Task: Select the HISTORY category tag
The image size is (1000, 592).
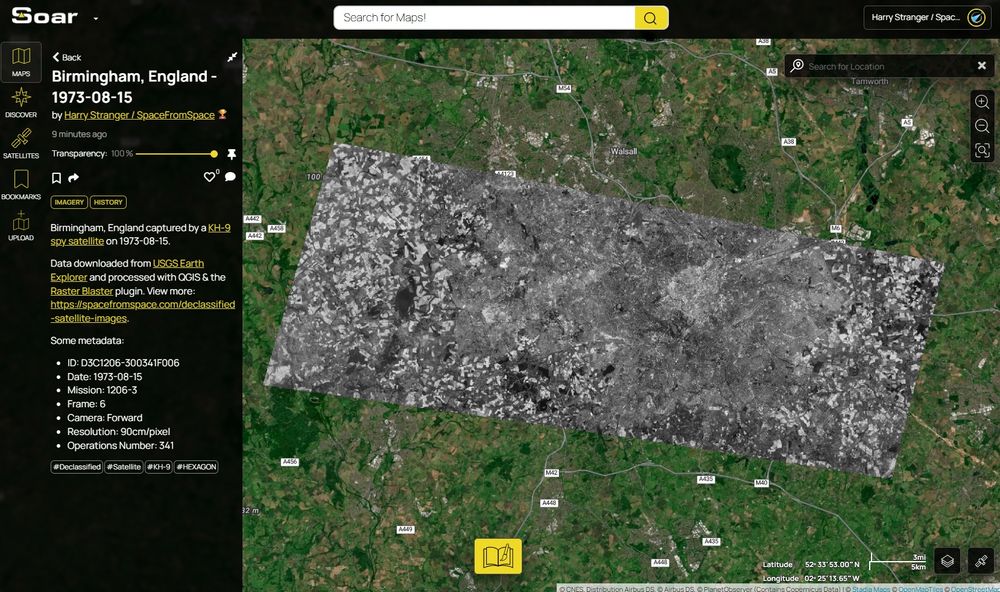Action: 108,202
